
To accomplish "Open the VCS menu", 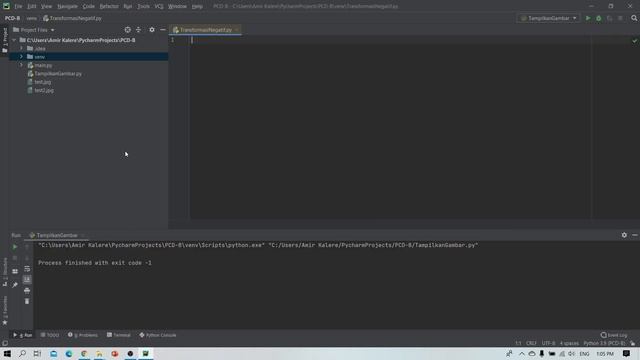I will click(x=159, y=7).
